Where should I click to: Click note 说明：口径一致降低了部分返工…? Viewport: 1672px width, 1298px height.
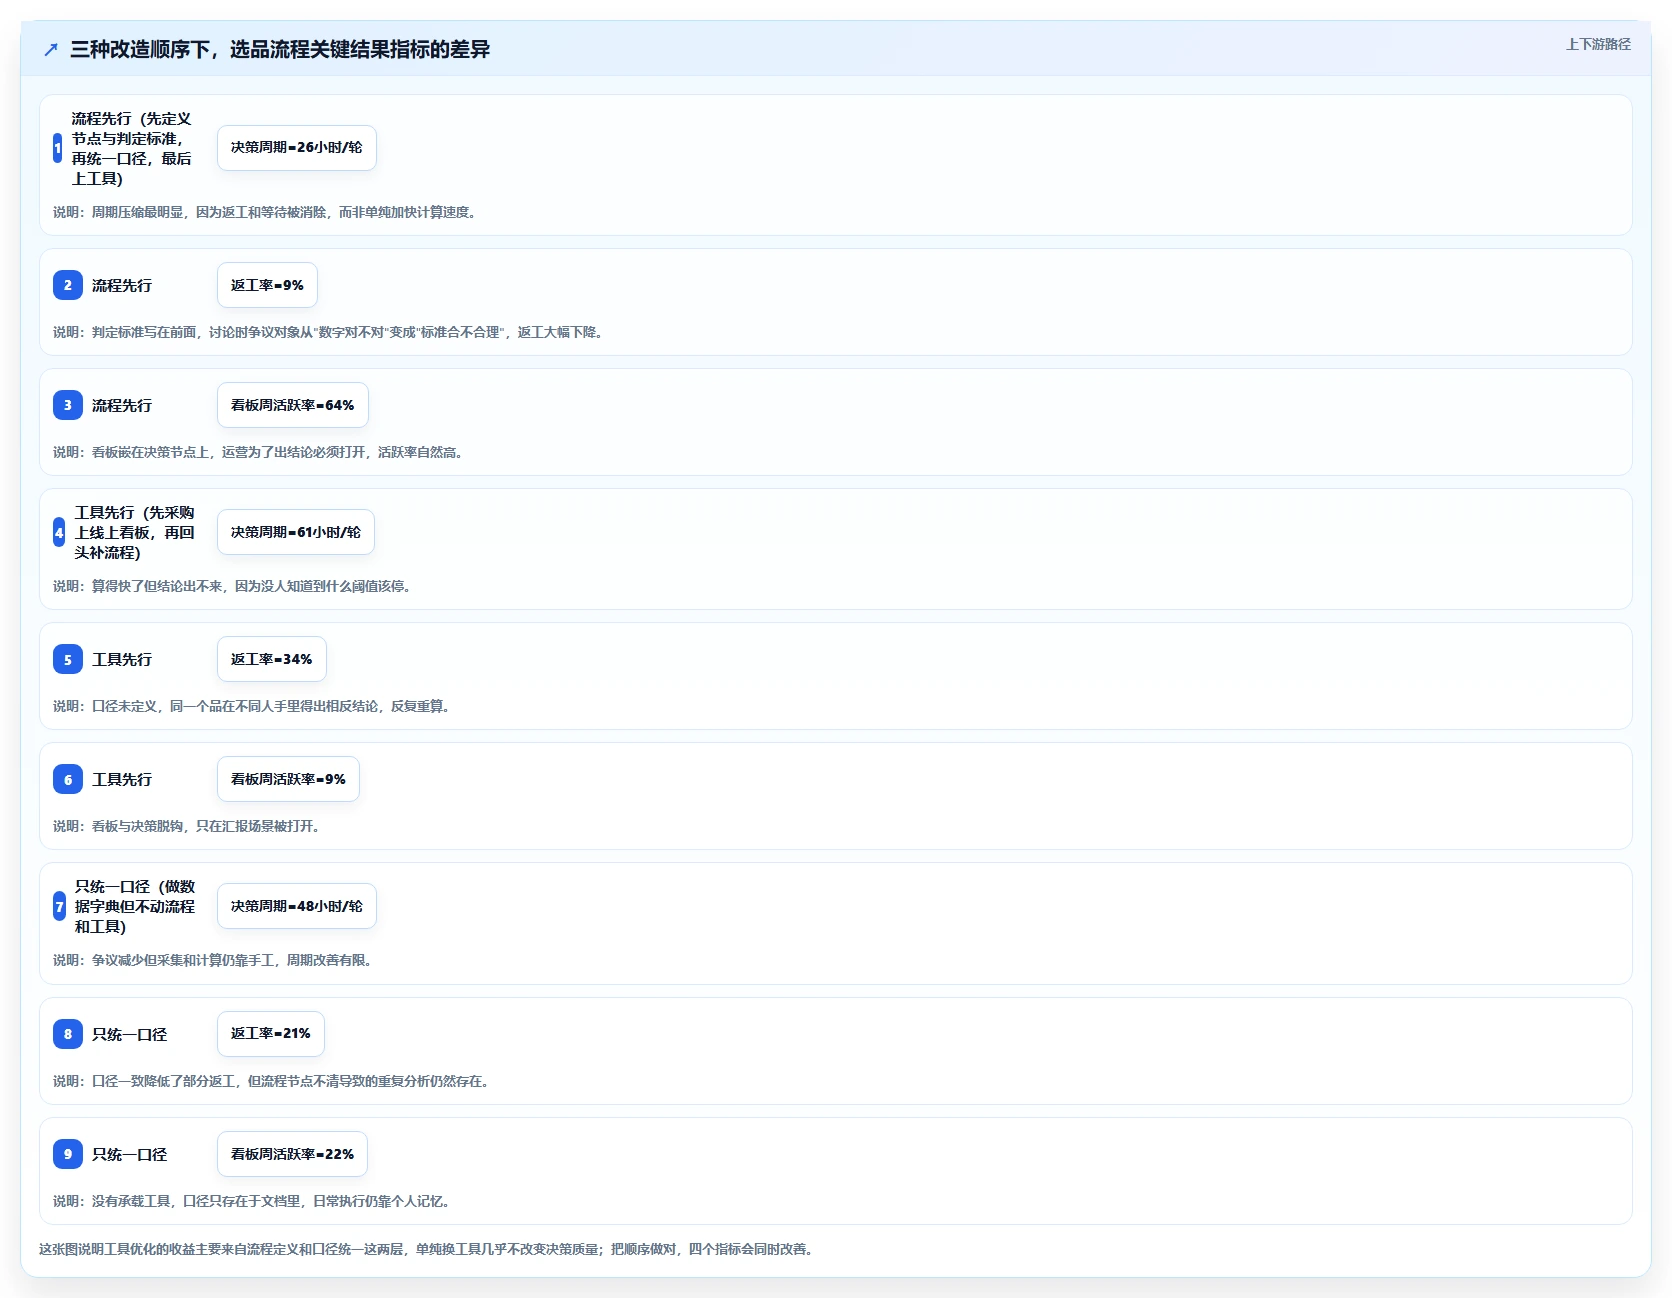click(x=274, y=1081)
